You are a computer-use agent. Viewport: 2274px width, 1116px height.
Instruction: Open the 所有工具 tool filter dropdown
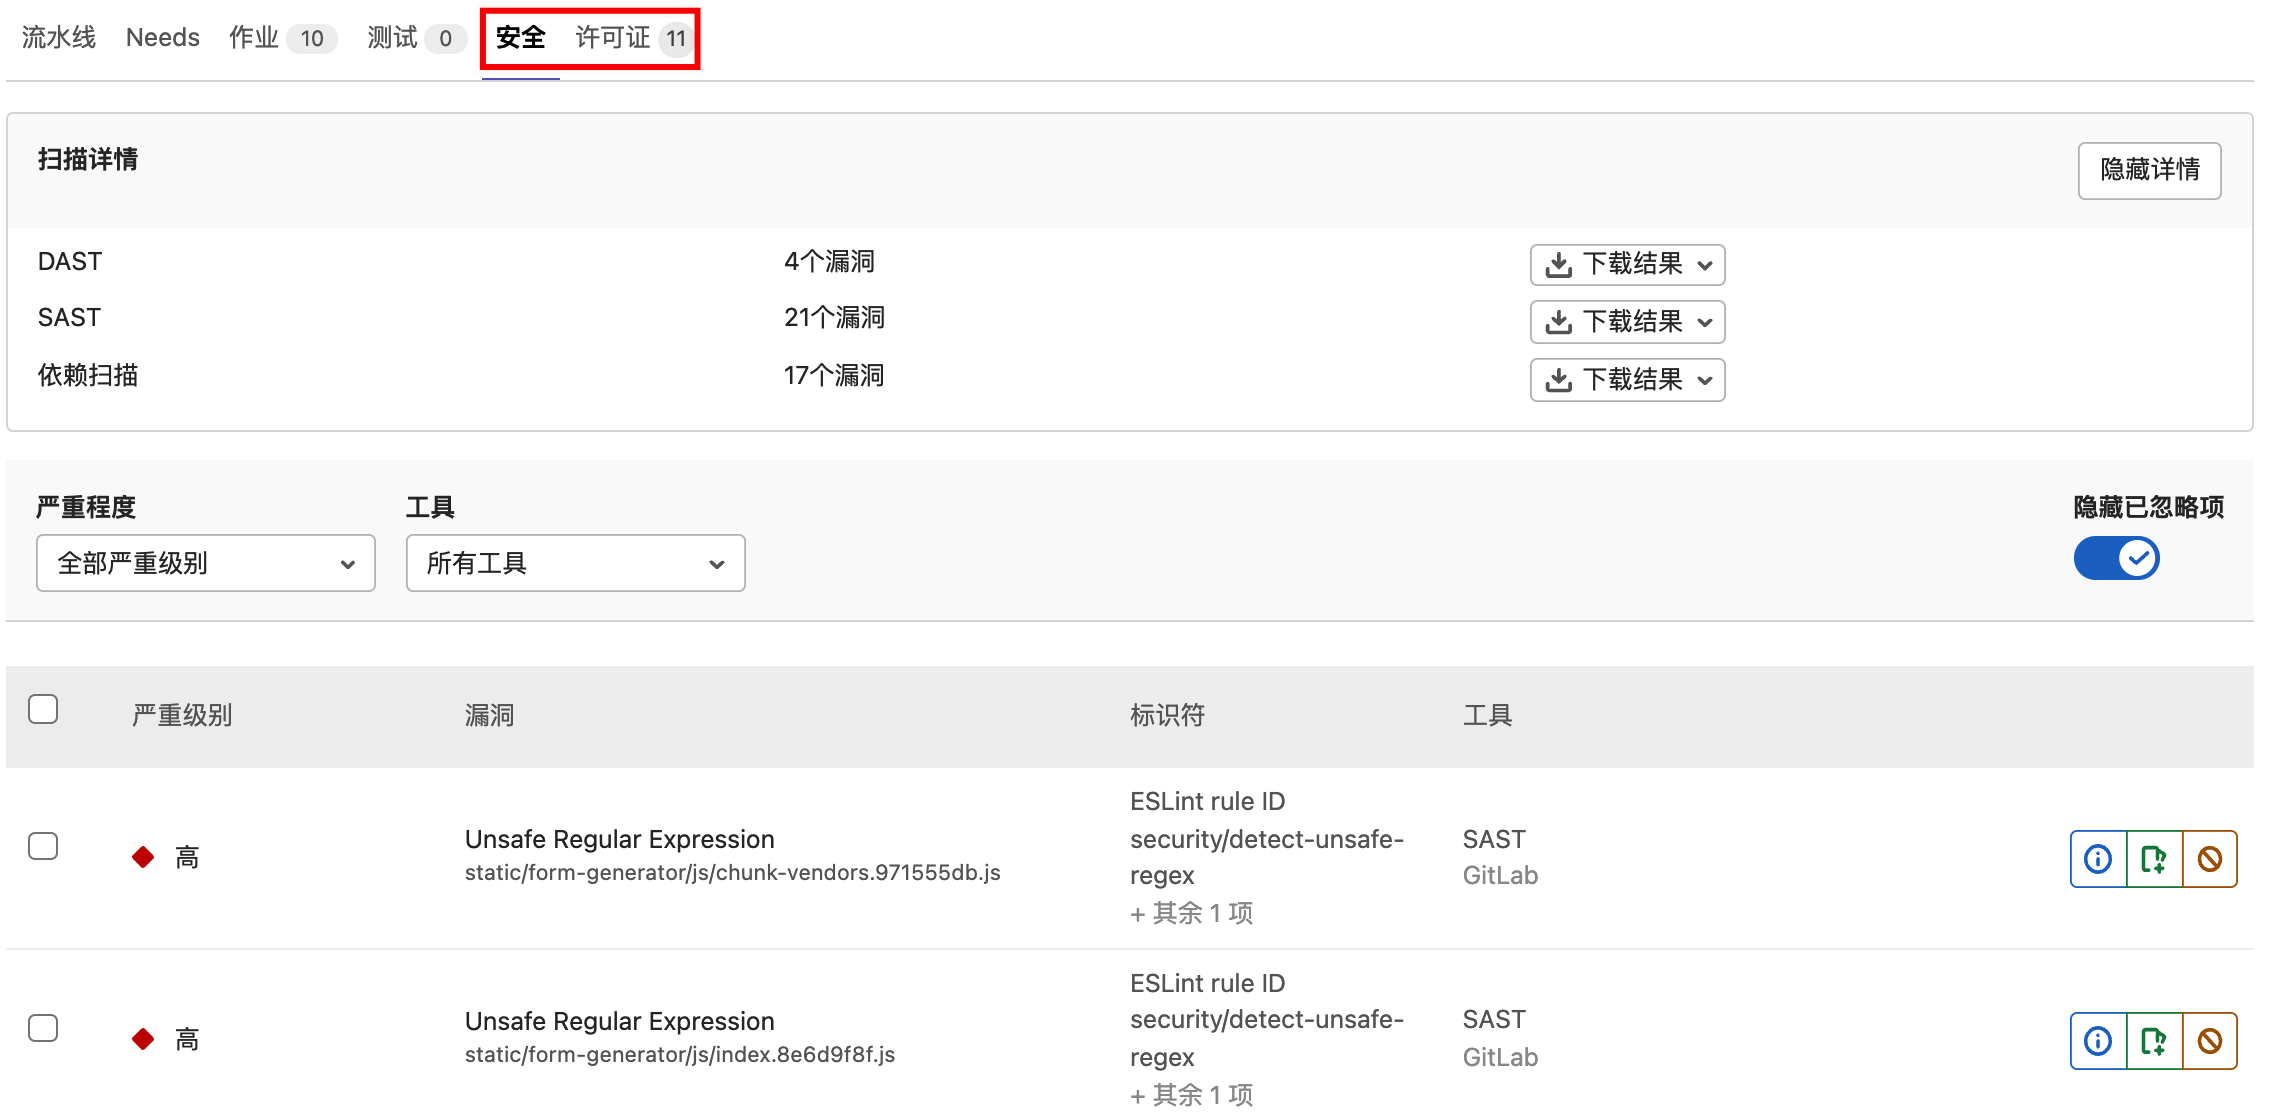(x=575, y=563)
